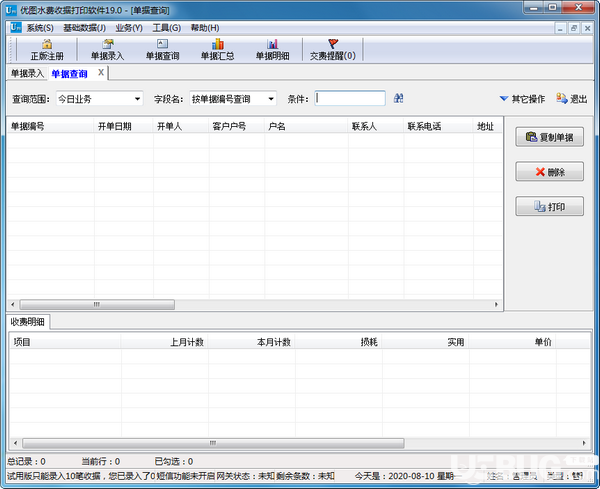Viewport: 600px width, 489px height.
Task: Close the 单据查询 tab with X
Action: click(x=101, y=72)
